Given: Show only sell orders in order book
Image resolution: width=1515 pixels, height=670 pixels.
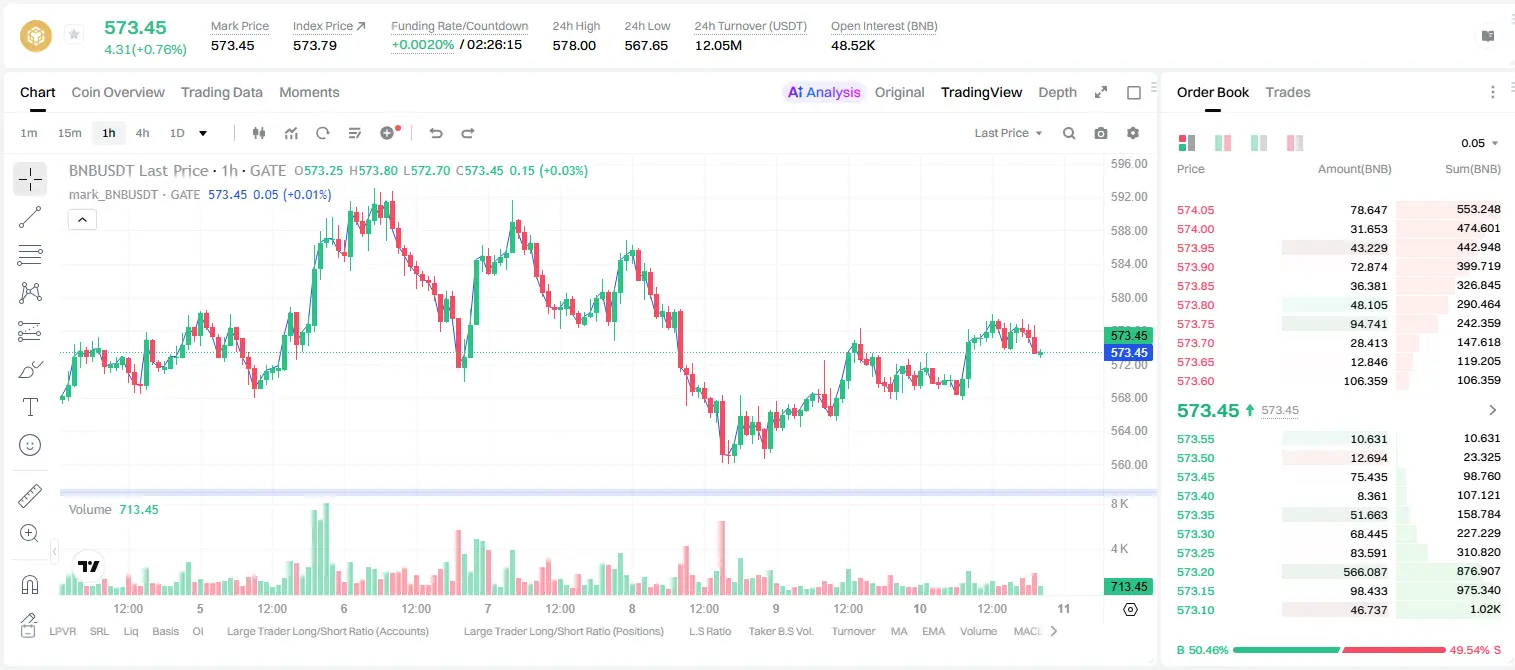Looking at the screenshot, I should [1295, 143].
